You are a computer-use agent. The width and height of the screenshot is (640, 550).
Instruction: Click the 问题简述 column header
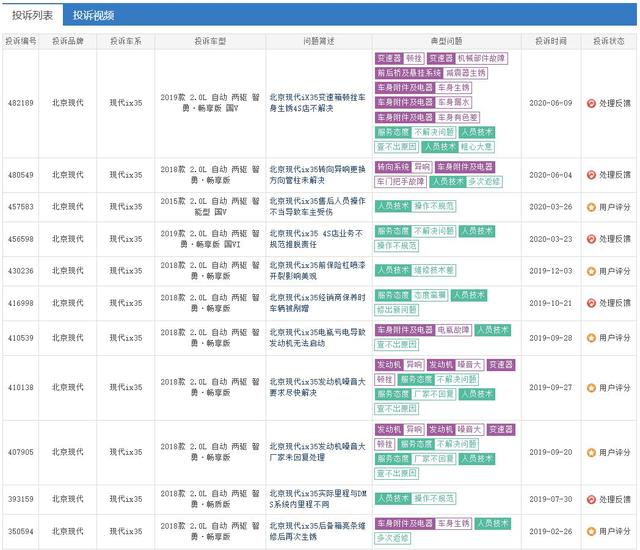point(319,41)
